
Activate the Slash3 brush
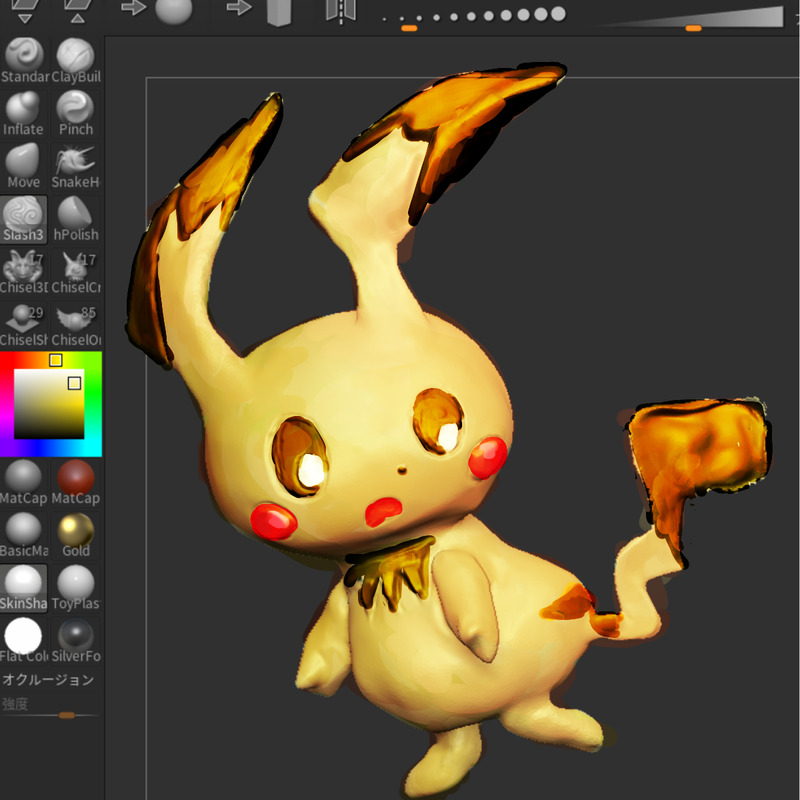(23, 219)
